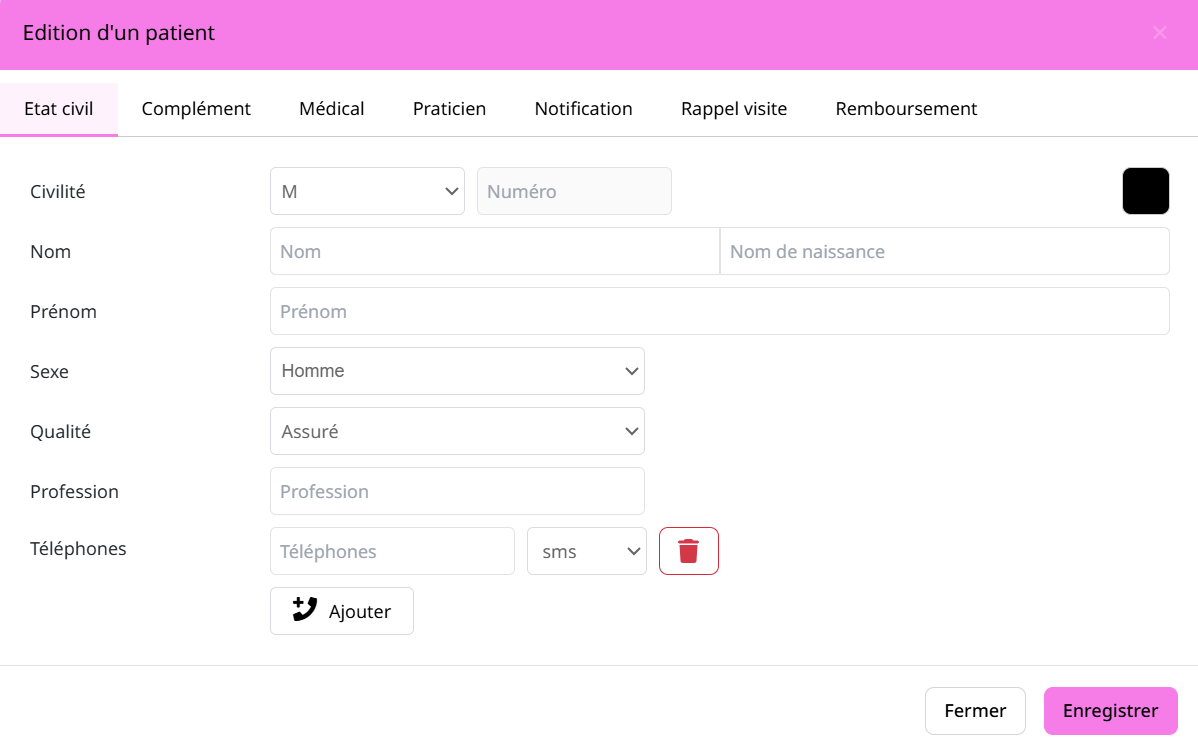Click the Ajouter phone-plus button

(341, 611)
